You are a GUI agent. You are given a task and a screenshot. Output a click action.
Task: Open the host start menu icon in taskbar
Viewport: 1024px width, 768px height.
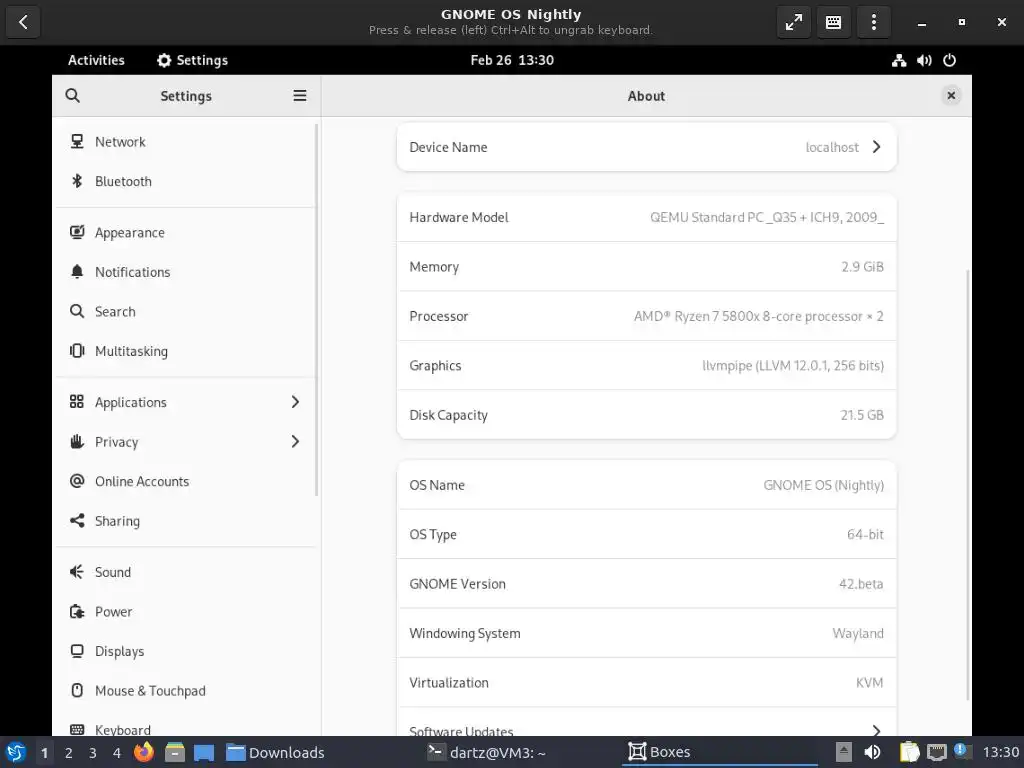pos(16,752)
